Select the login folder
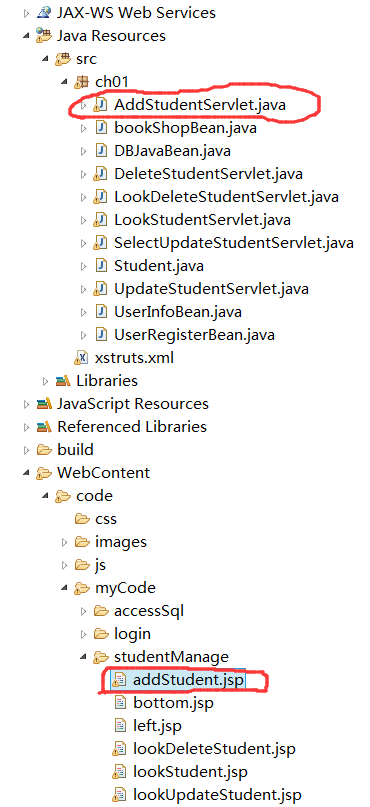 pyautogui.click(x=132, y=634)
